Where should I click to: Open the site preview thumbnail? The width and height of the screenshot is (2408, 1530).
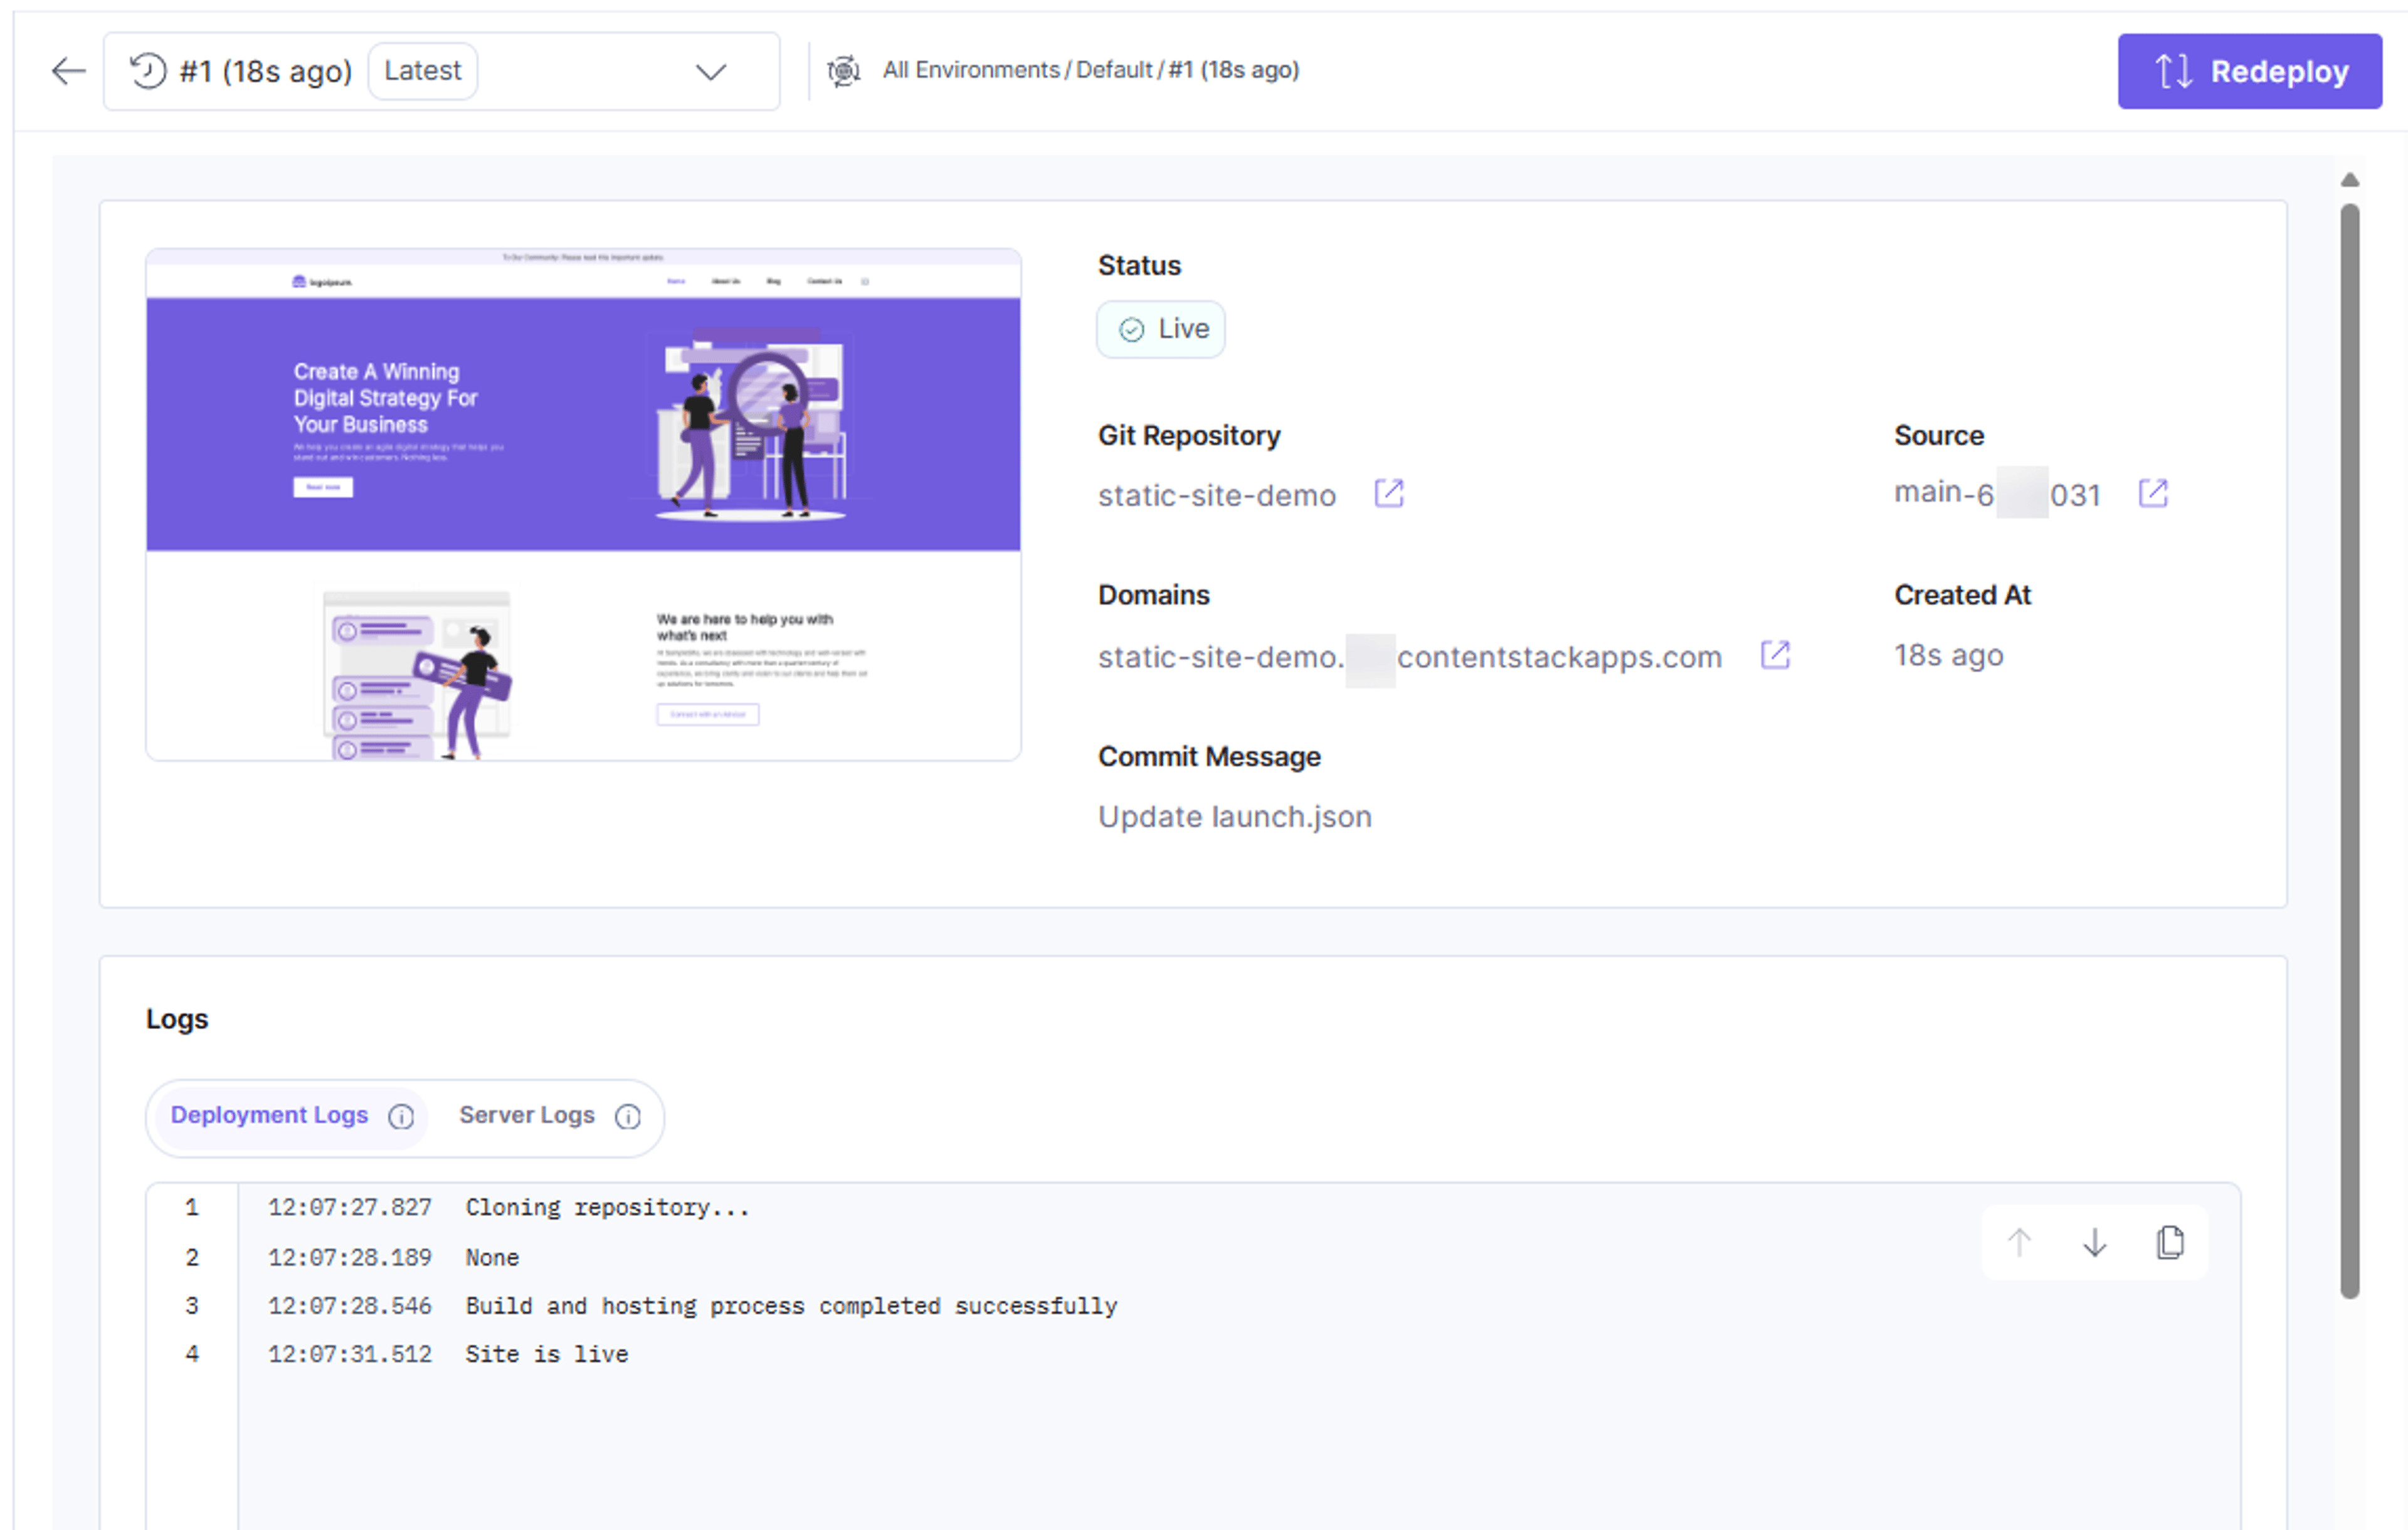click(x=583, y=504)
